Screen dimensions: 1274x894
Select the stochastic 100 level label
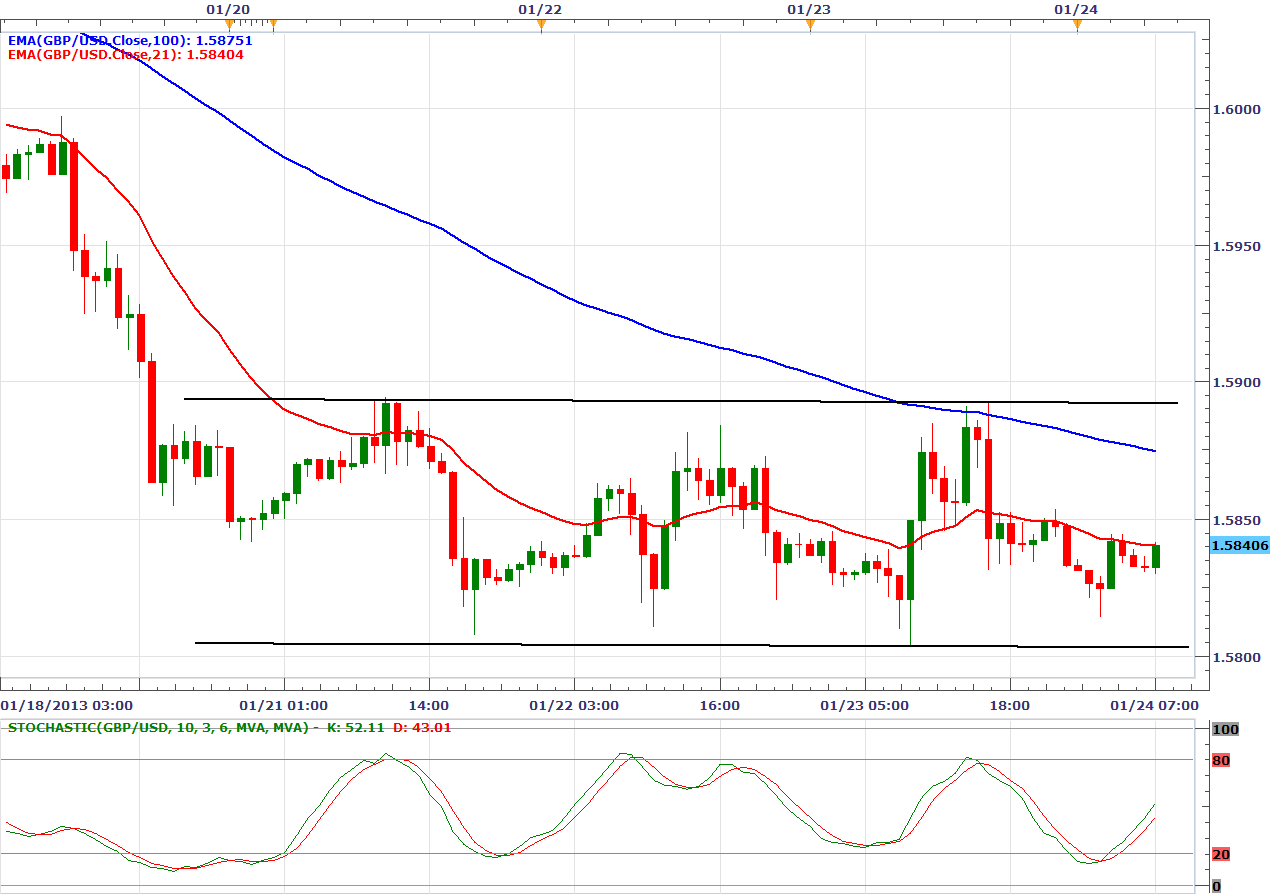(1224, 730)
